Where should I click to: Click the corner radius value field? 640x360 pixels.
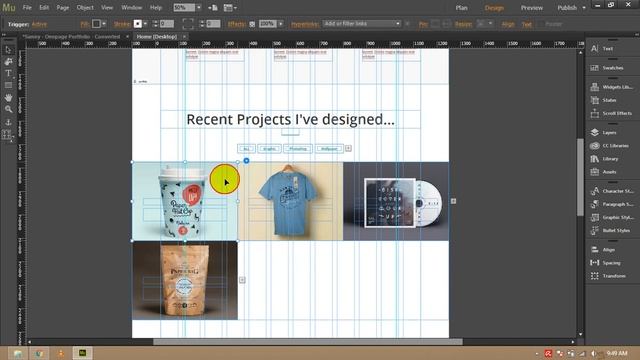point(213,24)
